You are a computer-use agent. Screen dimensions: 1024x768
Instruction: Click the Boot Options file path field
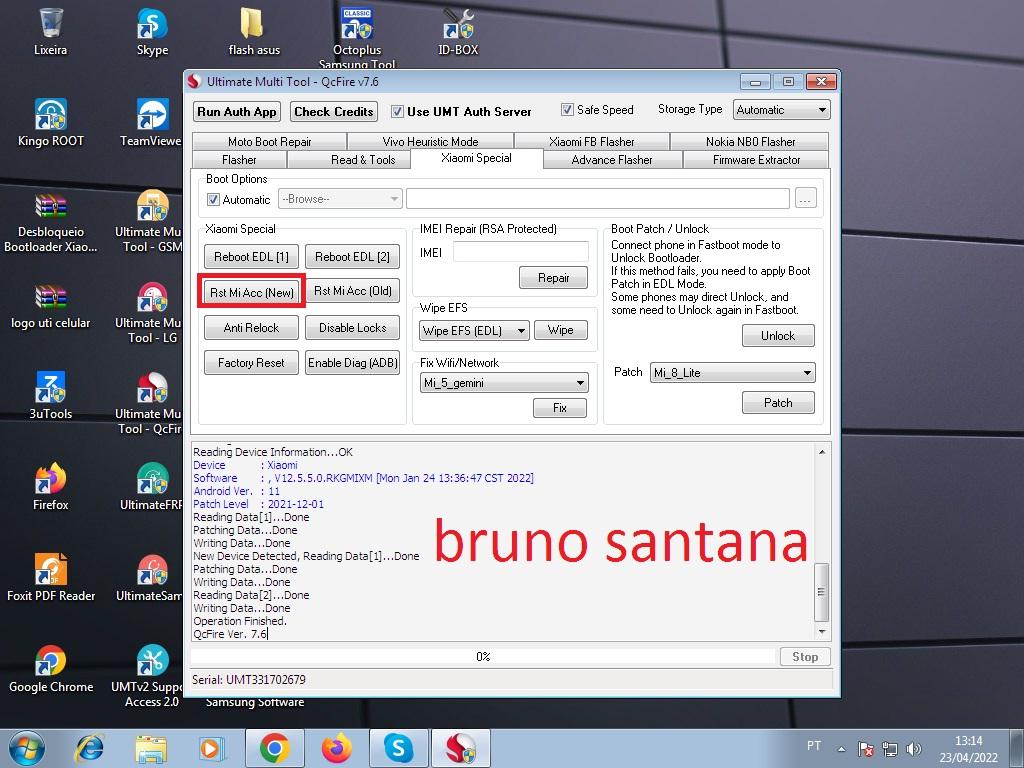click(x=598, y=199)
